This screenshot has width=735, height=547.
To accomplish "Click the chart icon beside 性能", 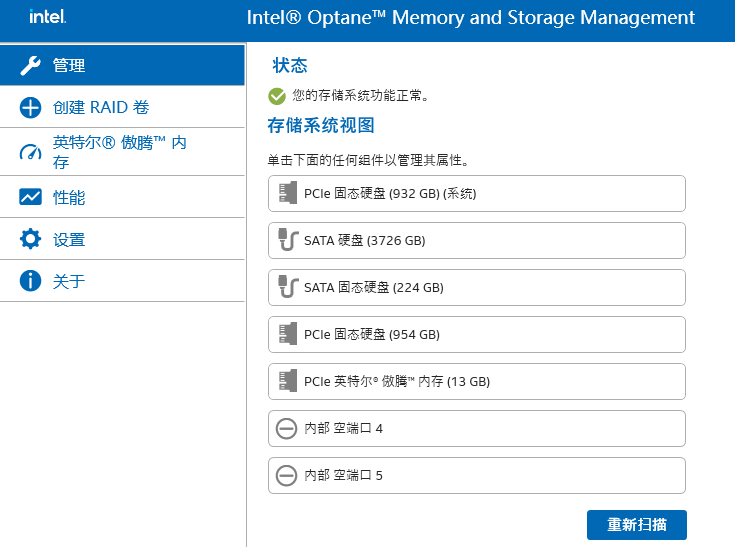I will coord(30,198).
